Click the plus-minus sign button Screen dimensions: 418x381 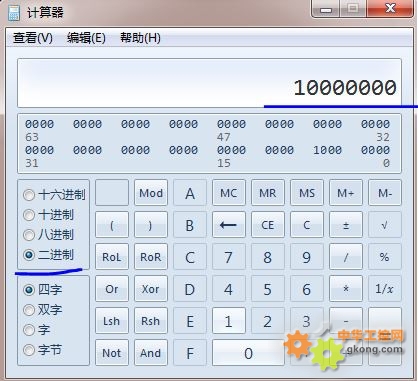point(346,225)
